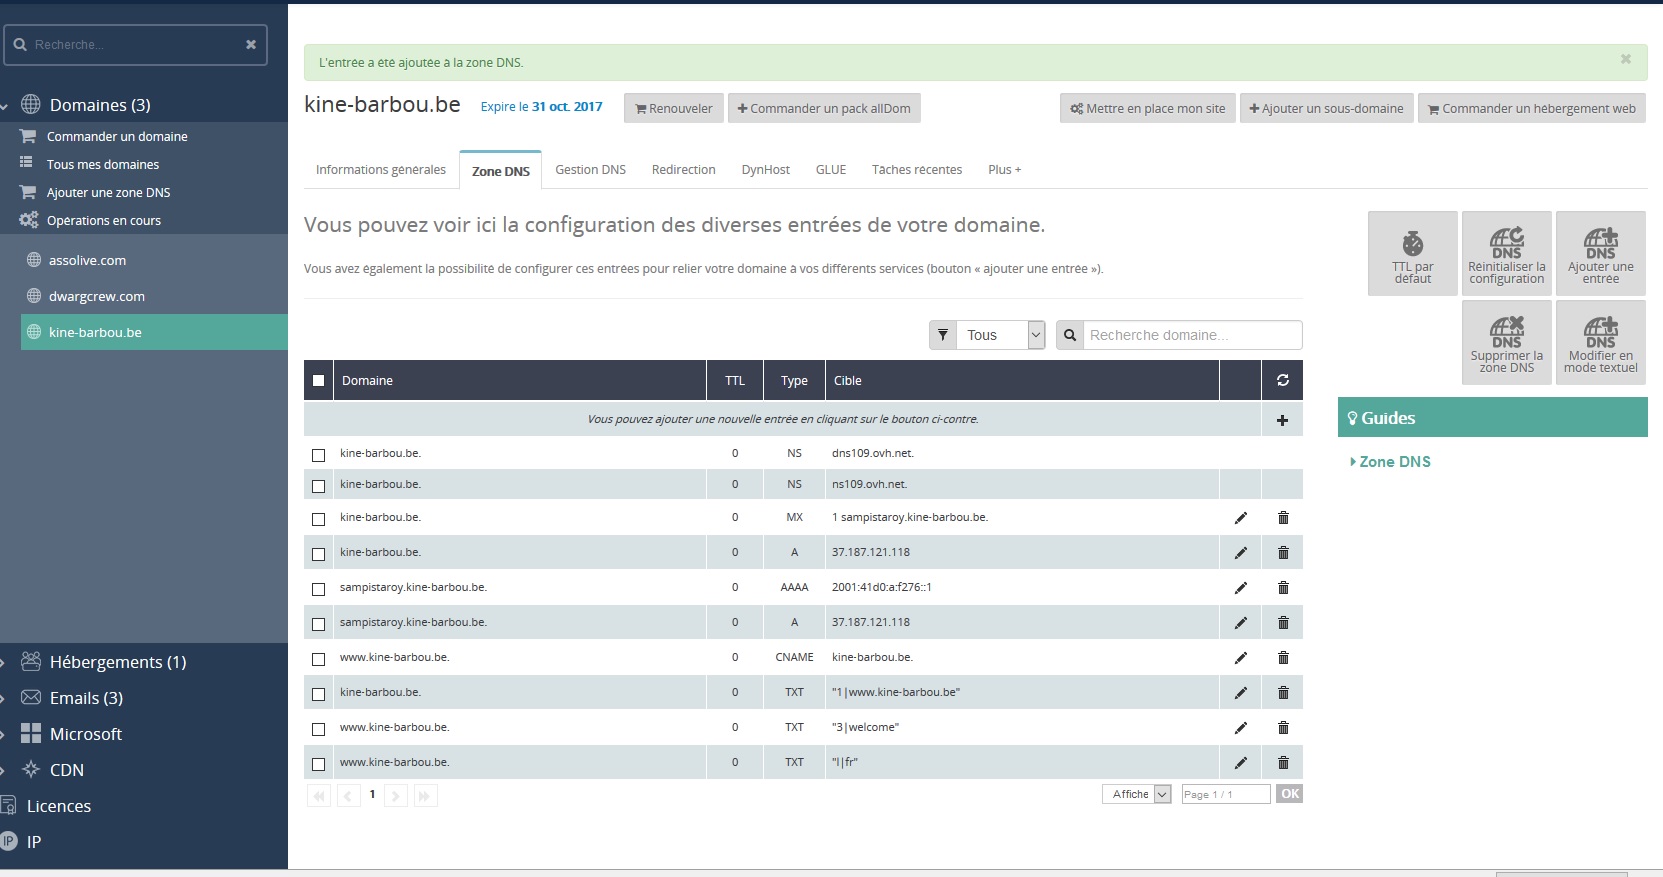1663x877 pixels.
Task: Delete the TXT record "l|fr"
Action: pyautogui.click(x=1283, y=763)
